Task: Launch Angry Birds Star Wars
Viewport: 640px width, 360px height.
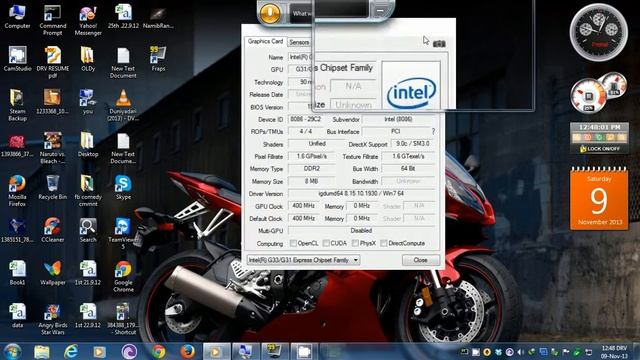Action: (53, 319)
